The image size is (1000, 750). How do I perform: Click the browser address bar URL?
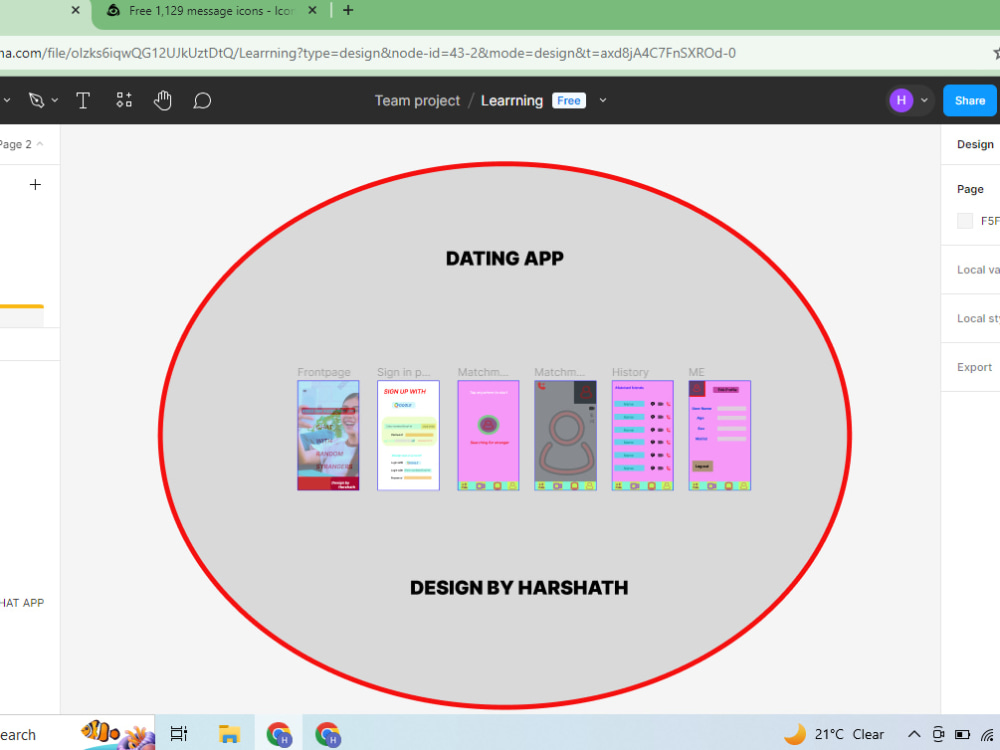[x=367, y=53]
